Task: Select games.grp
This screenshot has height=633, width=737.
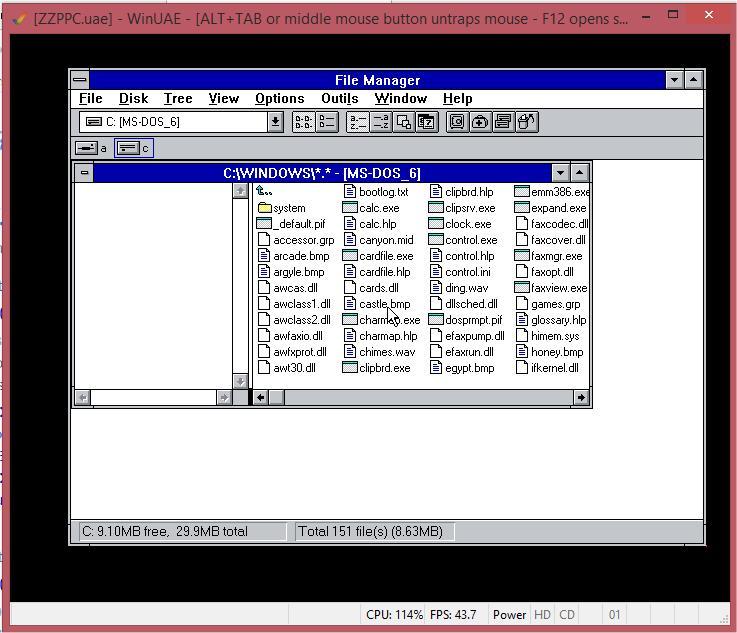Action: pos(548,304)
